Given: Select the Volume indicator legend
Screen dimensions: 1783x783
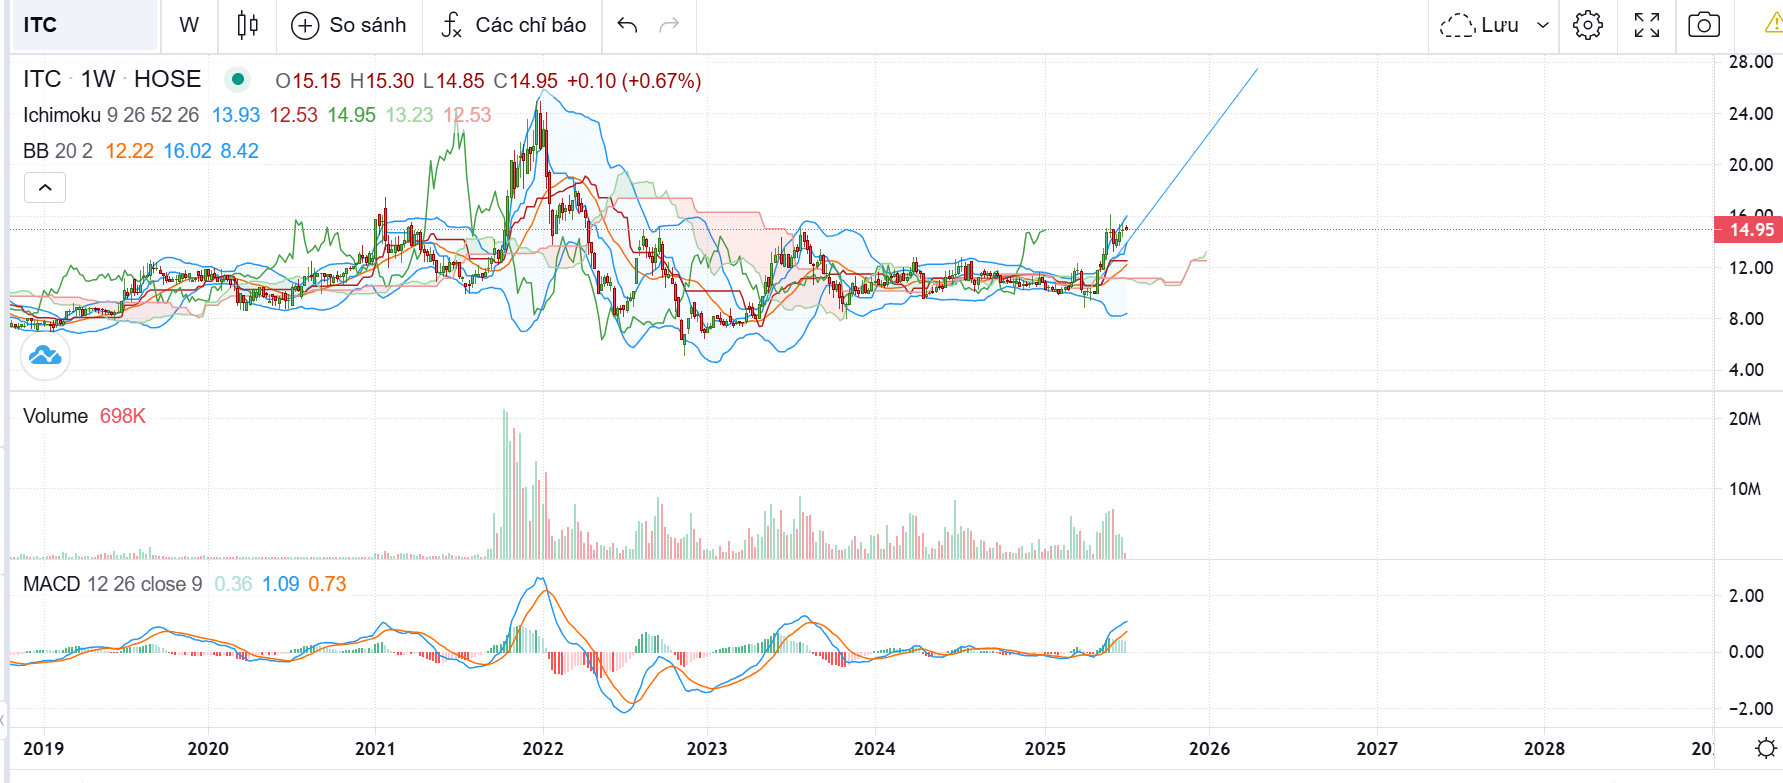Looking at the screenshot, I should pyautogui.click(x=55, y=416).
